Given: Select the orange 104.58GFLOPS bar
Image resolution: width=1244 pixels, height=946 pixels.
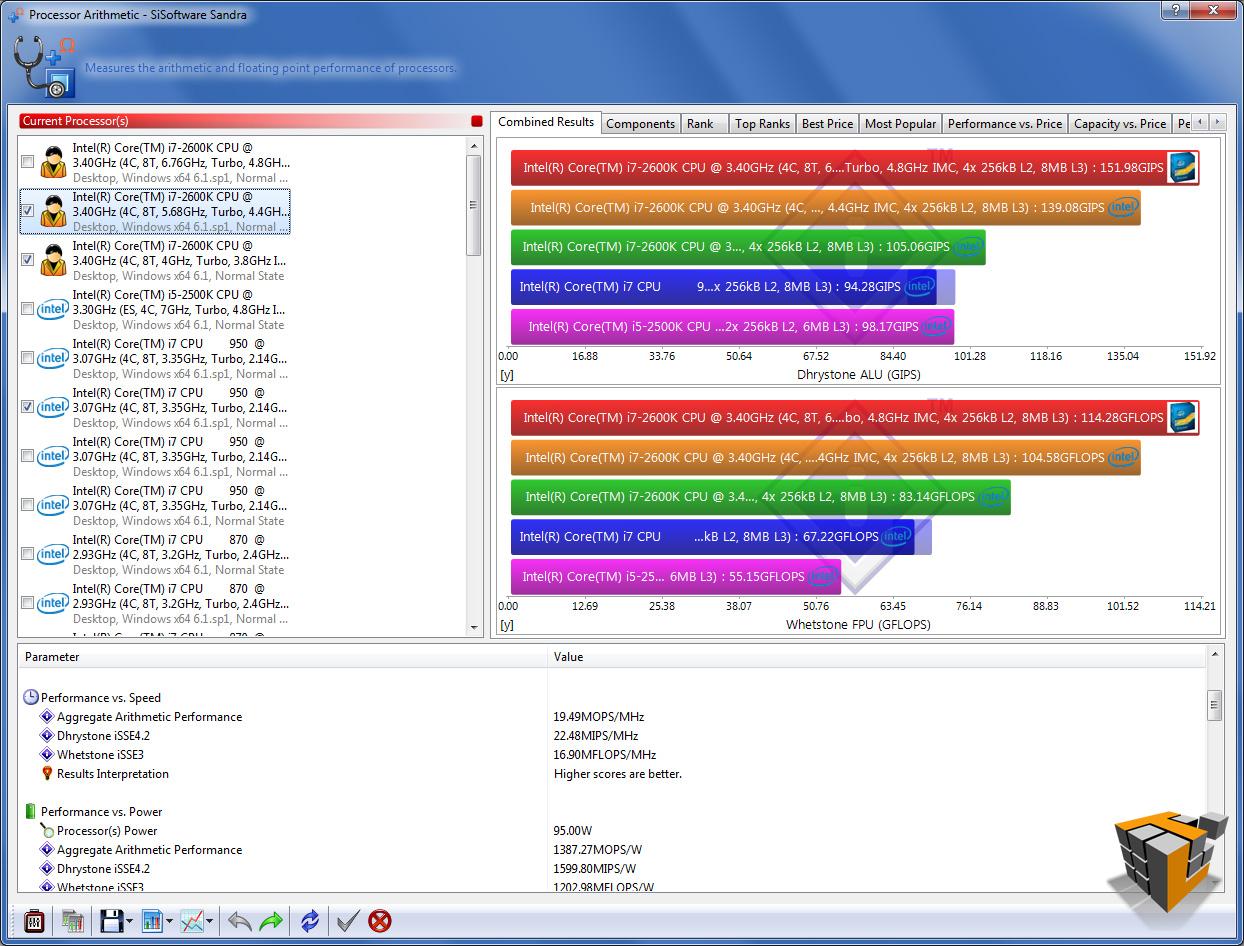Looking at the screenshot, I should 826,458.
